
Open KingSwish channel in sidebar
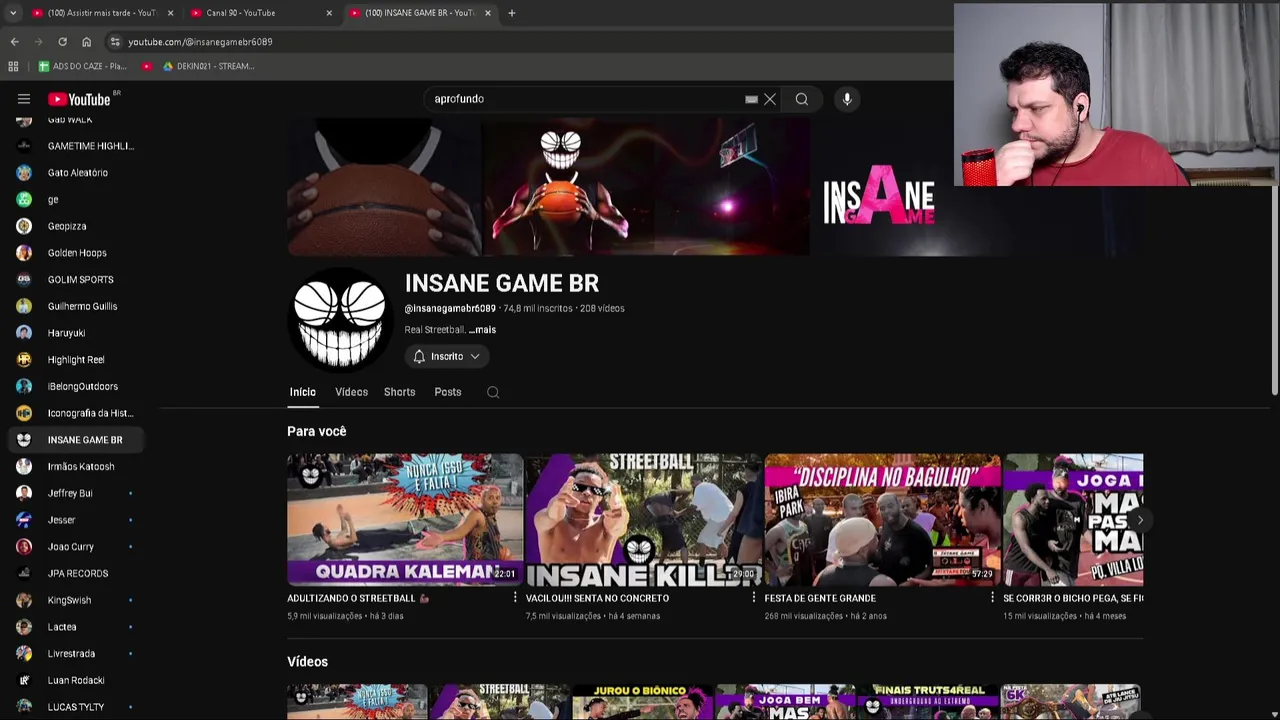click(x=77, y=600)
